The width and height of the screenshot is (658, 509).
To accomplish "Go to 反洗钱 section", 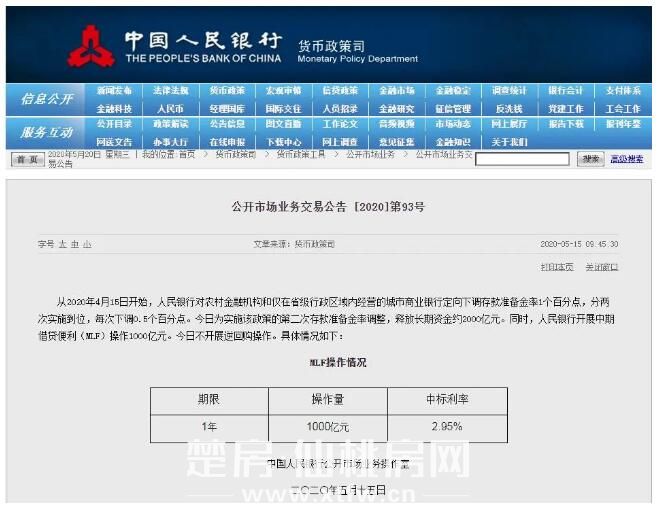I will coord(509,109).
